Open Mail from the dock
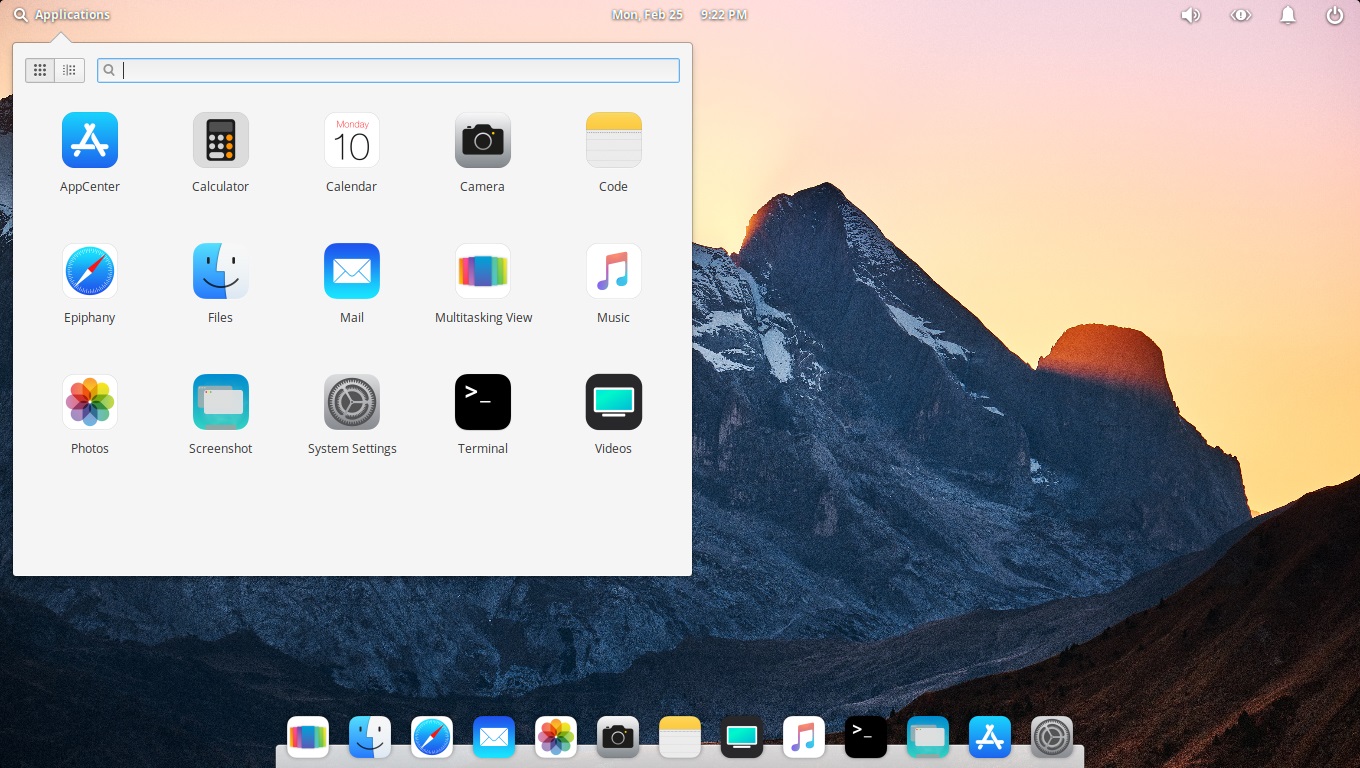 (x=494, y=738)
